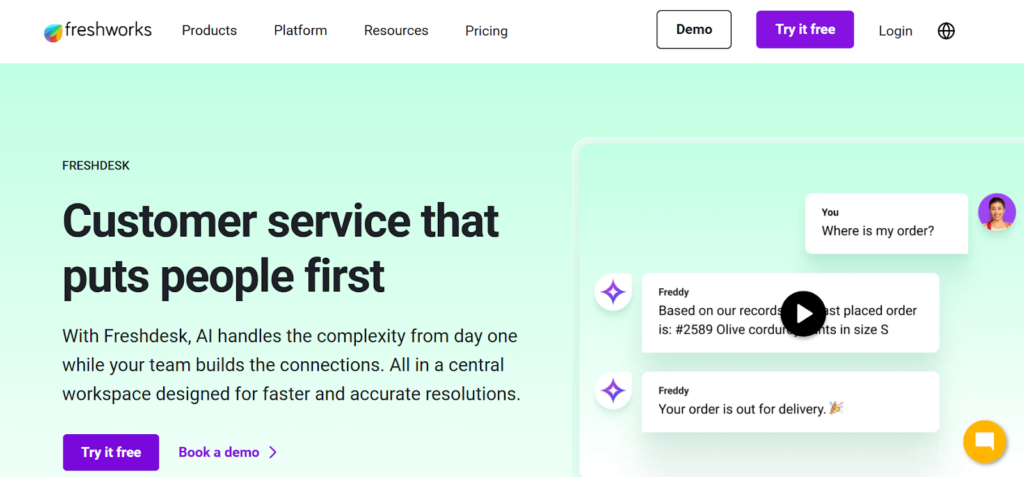The image size is (1024, 477).
Task: Open the Products menu
Action: pos(209,31)
